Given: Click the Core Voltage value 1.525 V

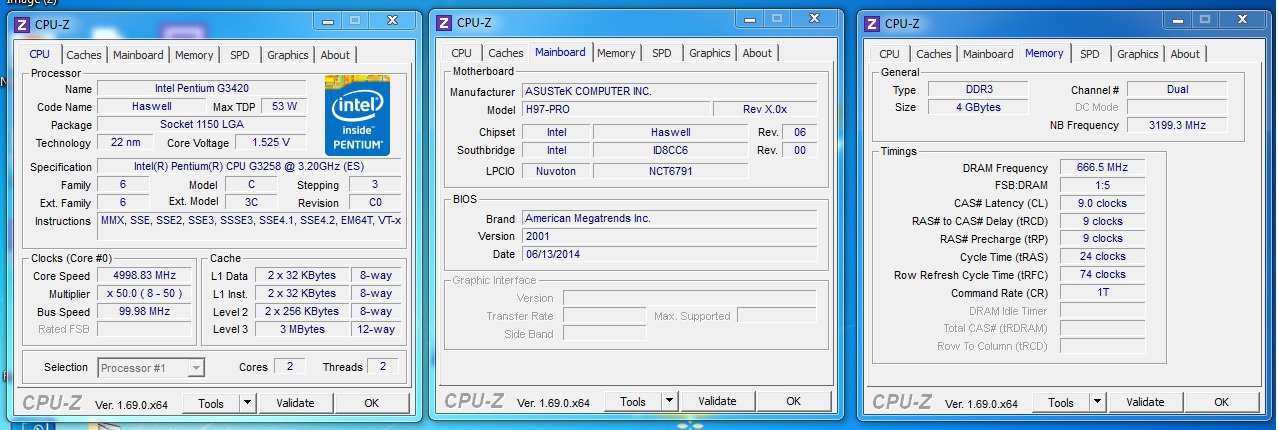Looking at the screenshot, I should point(270,143).
